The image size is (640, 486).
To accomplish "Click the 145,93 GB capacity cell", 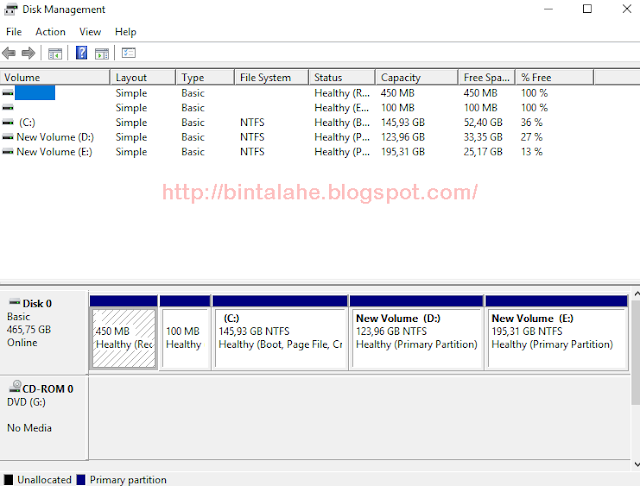I will [x=403, y=122].
